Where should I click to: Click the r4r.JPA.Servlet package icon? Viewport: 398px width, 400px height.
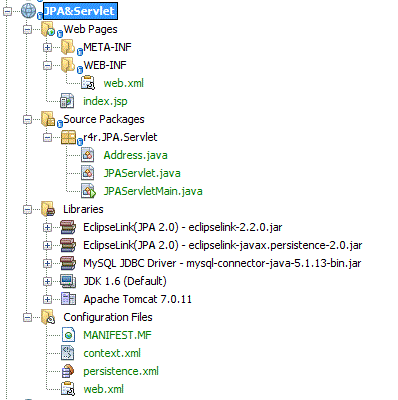[x=68, y=137]
